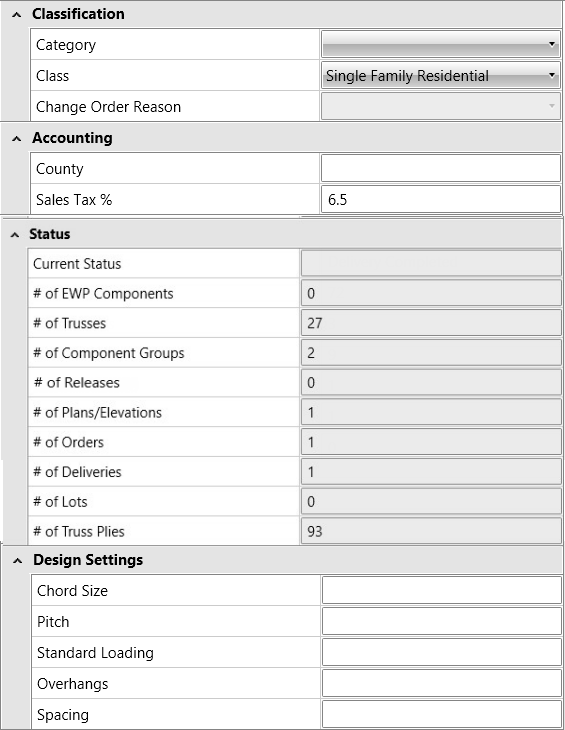The width and height of the screenshot is (565, 730).
Task: Click the Design Settings header label
Action: click(x=88, y=560)
